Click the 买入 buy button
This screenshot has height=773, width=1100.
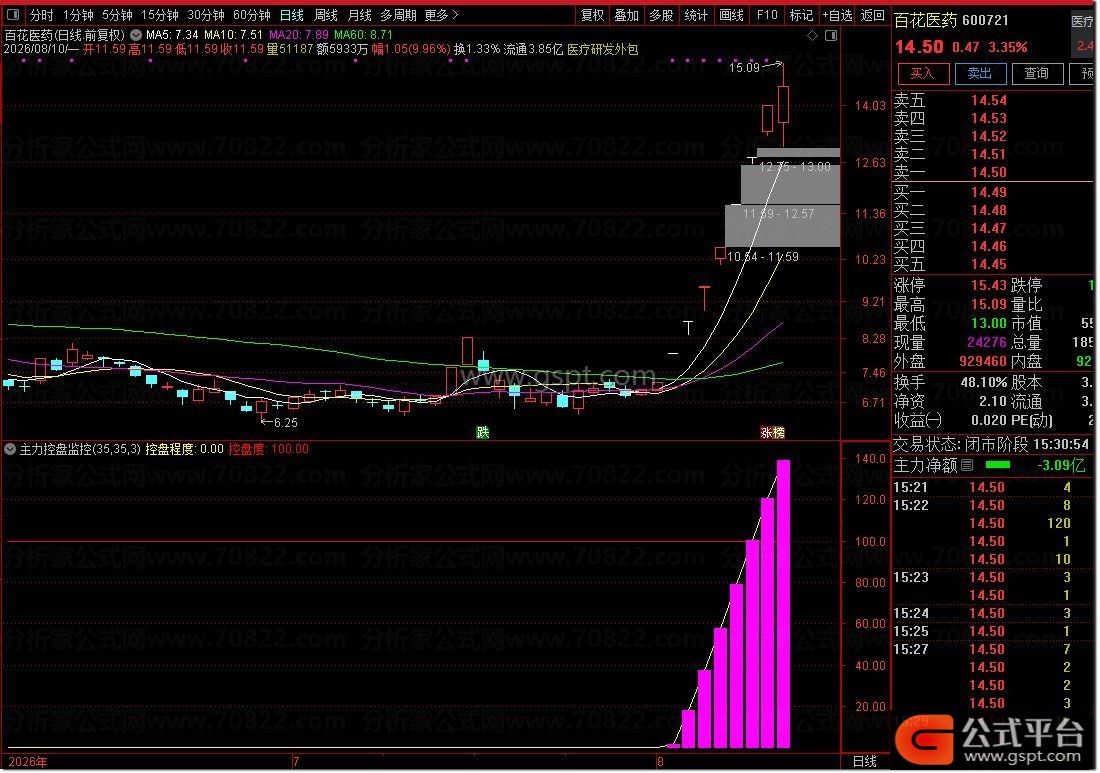pos(923,74)
